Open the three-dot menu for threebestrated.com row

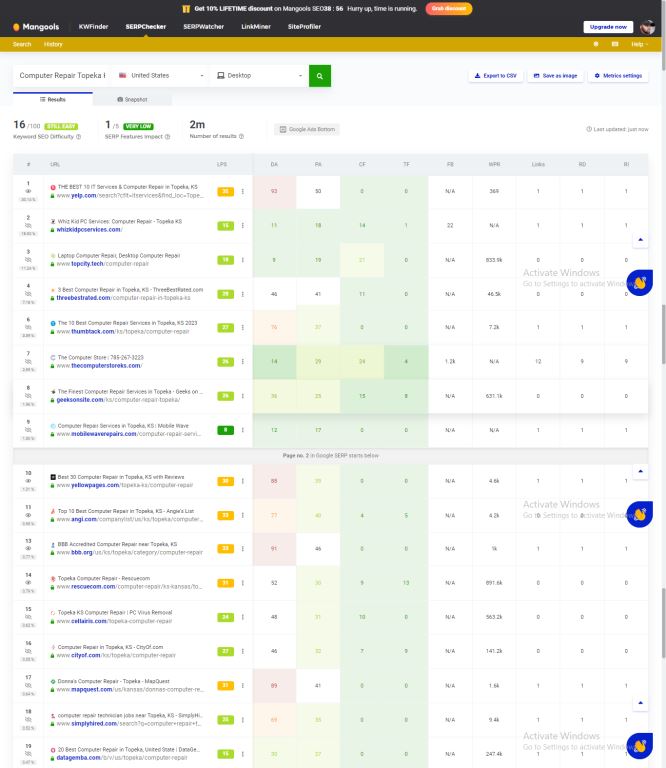(x=242, y=294)
